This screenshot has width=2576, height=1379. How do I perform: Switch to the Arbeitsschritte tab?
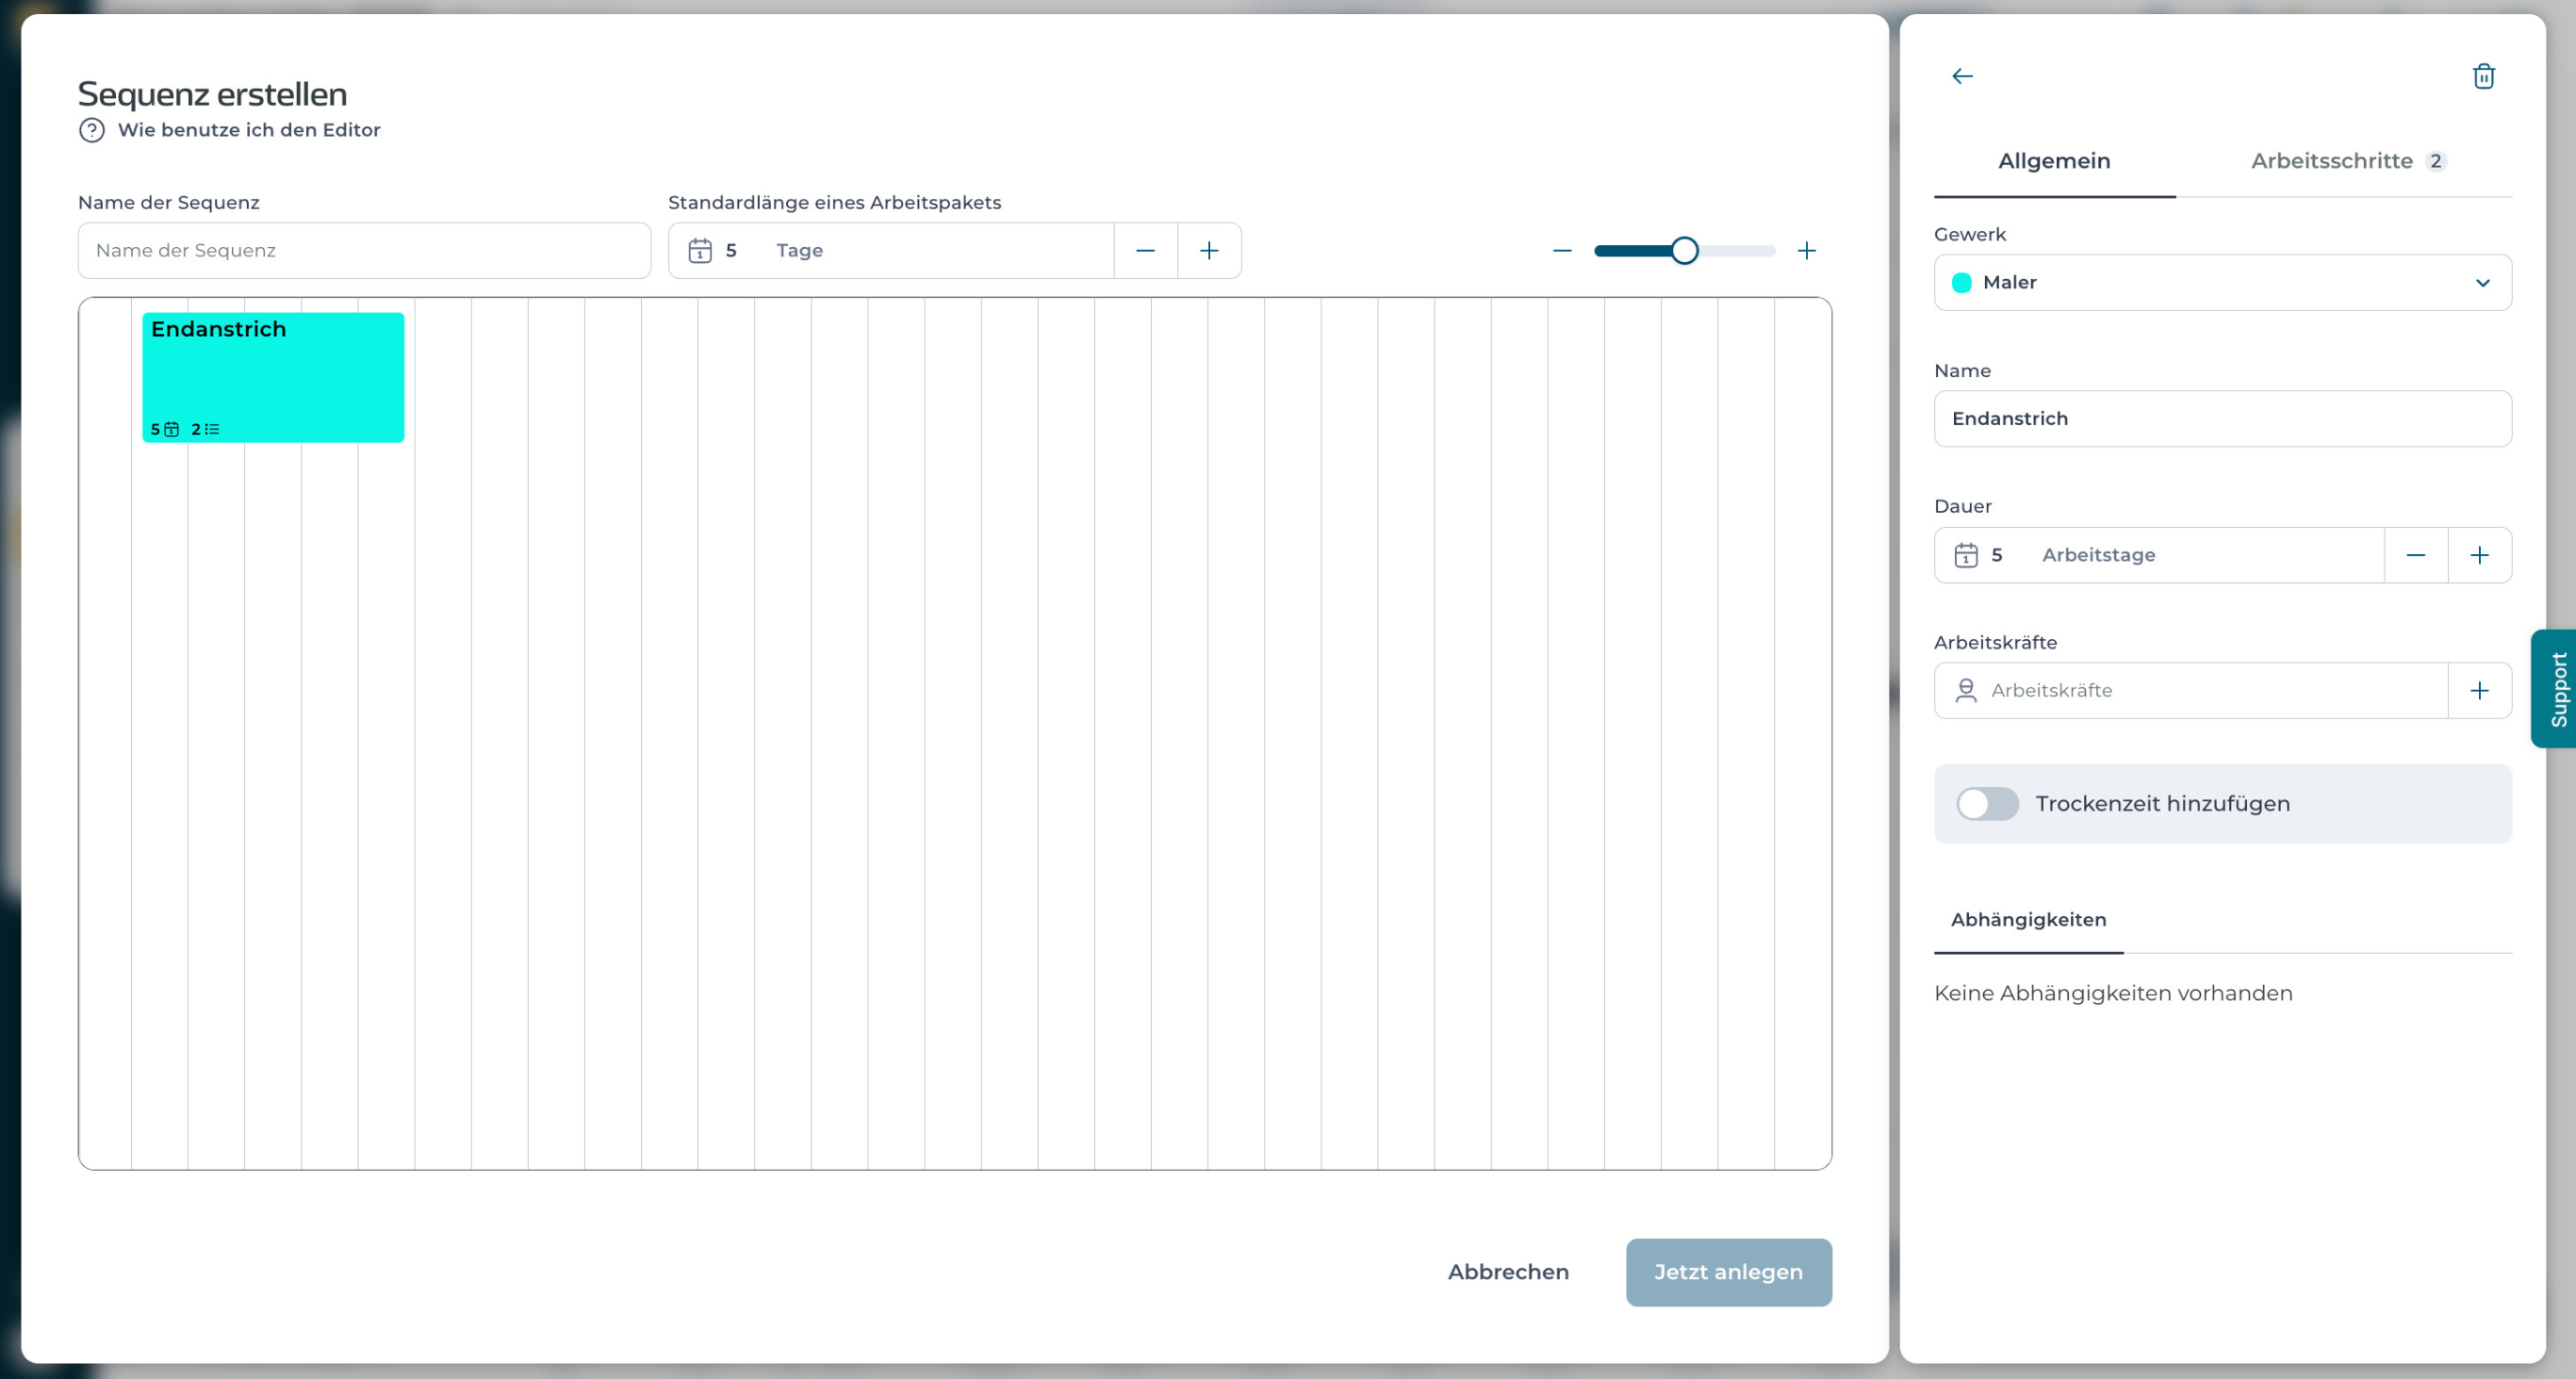tap(2347, 161)
